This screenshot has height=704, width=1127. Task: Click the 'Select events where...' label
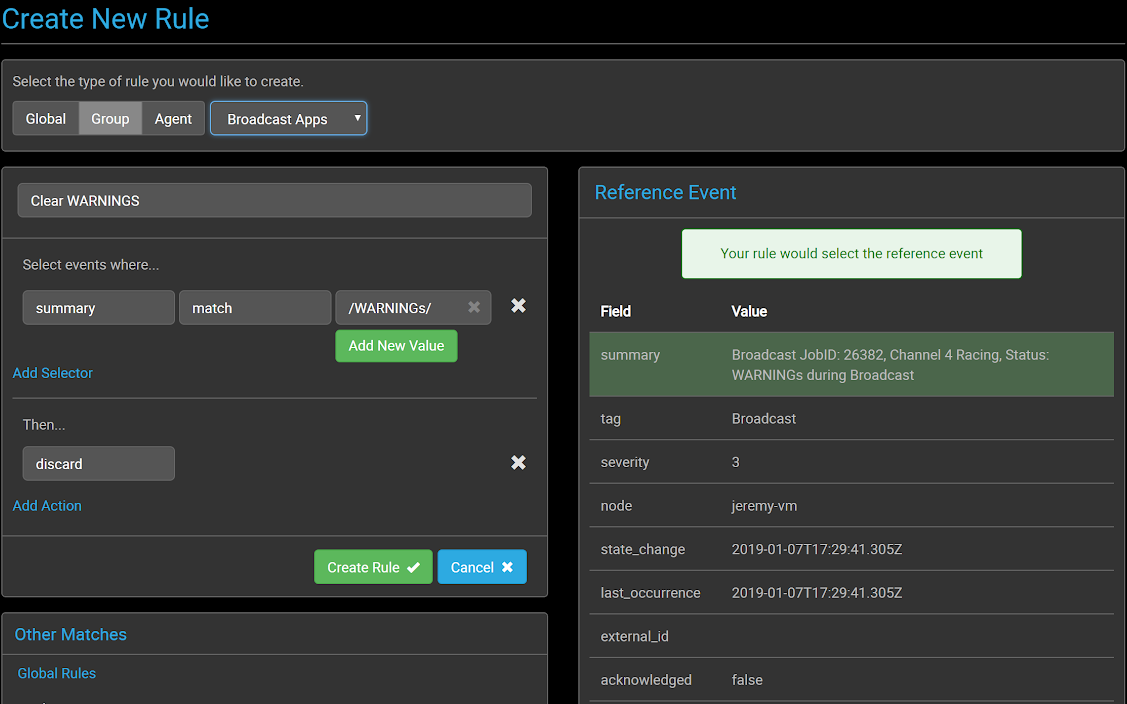click(91, 265)
